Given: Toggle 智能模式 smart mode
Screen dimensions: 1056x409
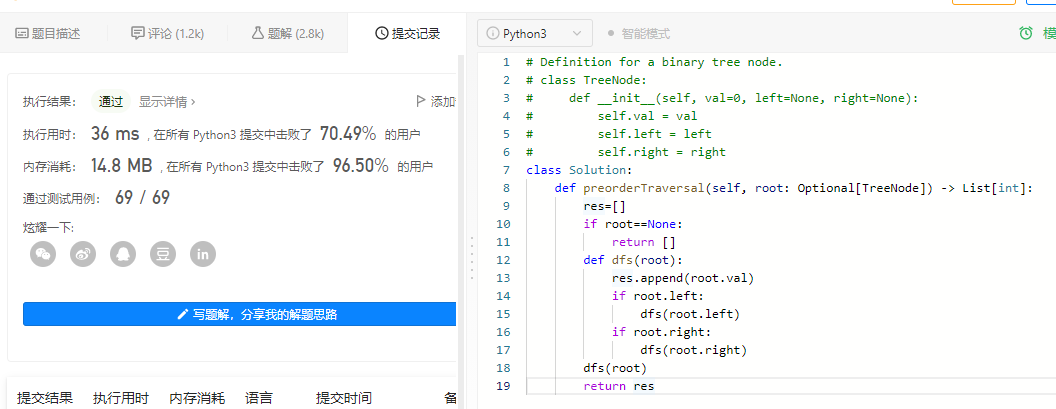Looking at the screenshot, I should (638, 33).
